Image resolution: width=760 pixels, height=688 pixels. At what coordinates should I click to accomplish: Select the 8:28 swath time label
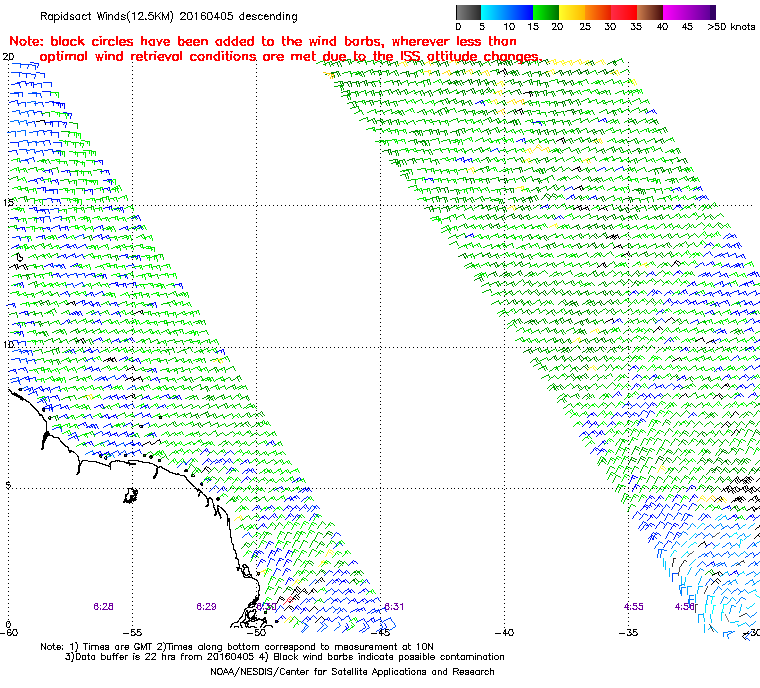coord(103,607)
